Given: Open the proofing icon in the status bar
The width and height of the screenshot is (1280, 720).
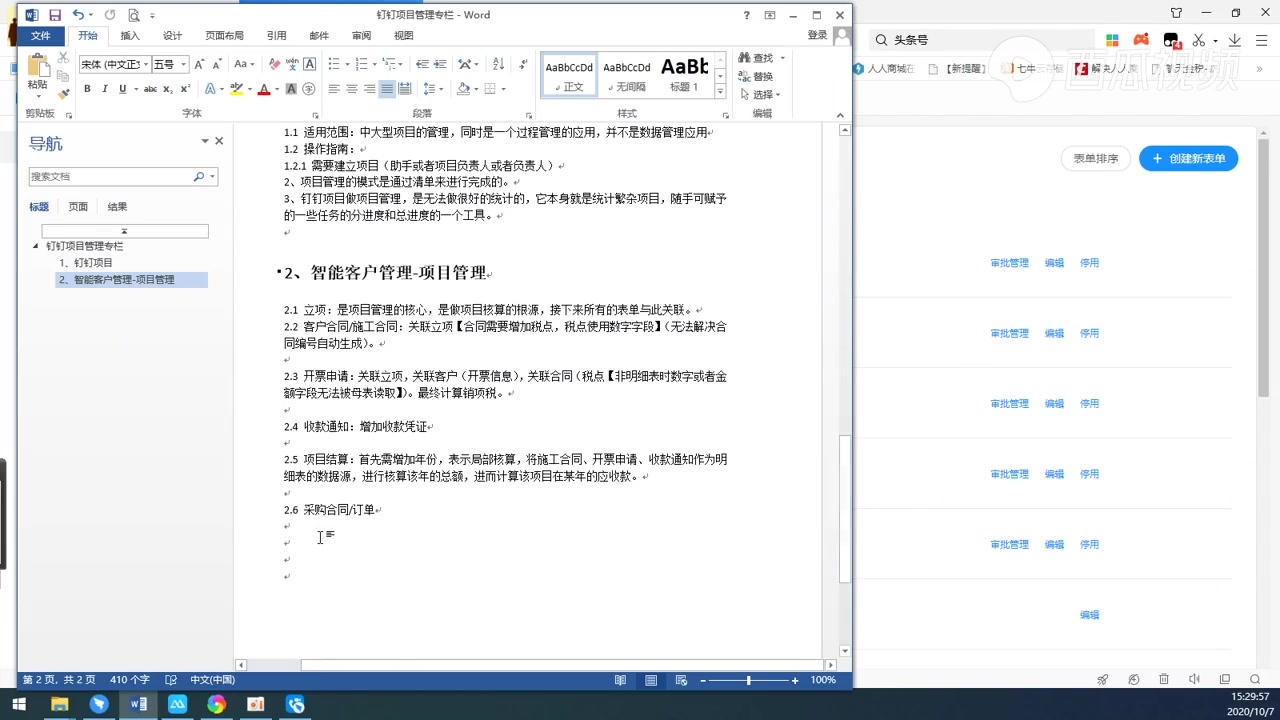Looking at the screenshot, I should click(171, 680).
